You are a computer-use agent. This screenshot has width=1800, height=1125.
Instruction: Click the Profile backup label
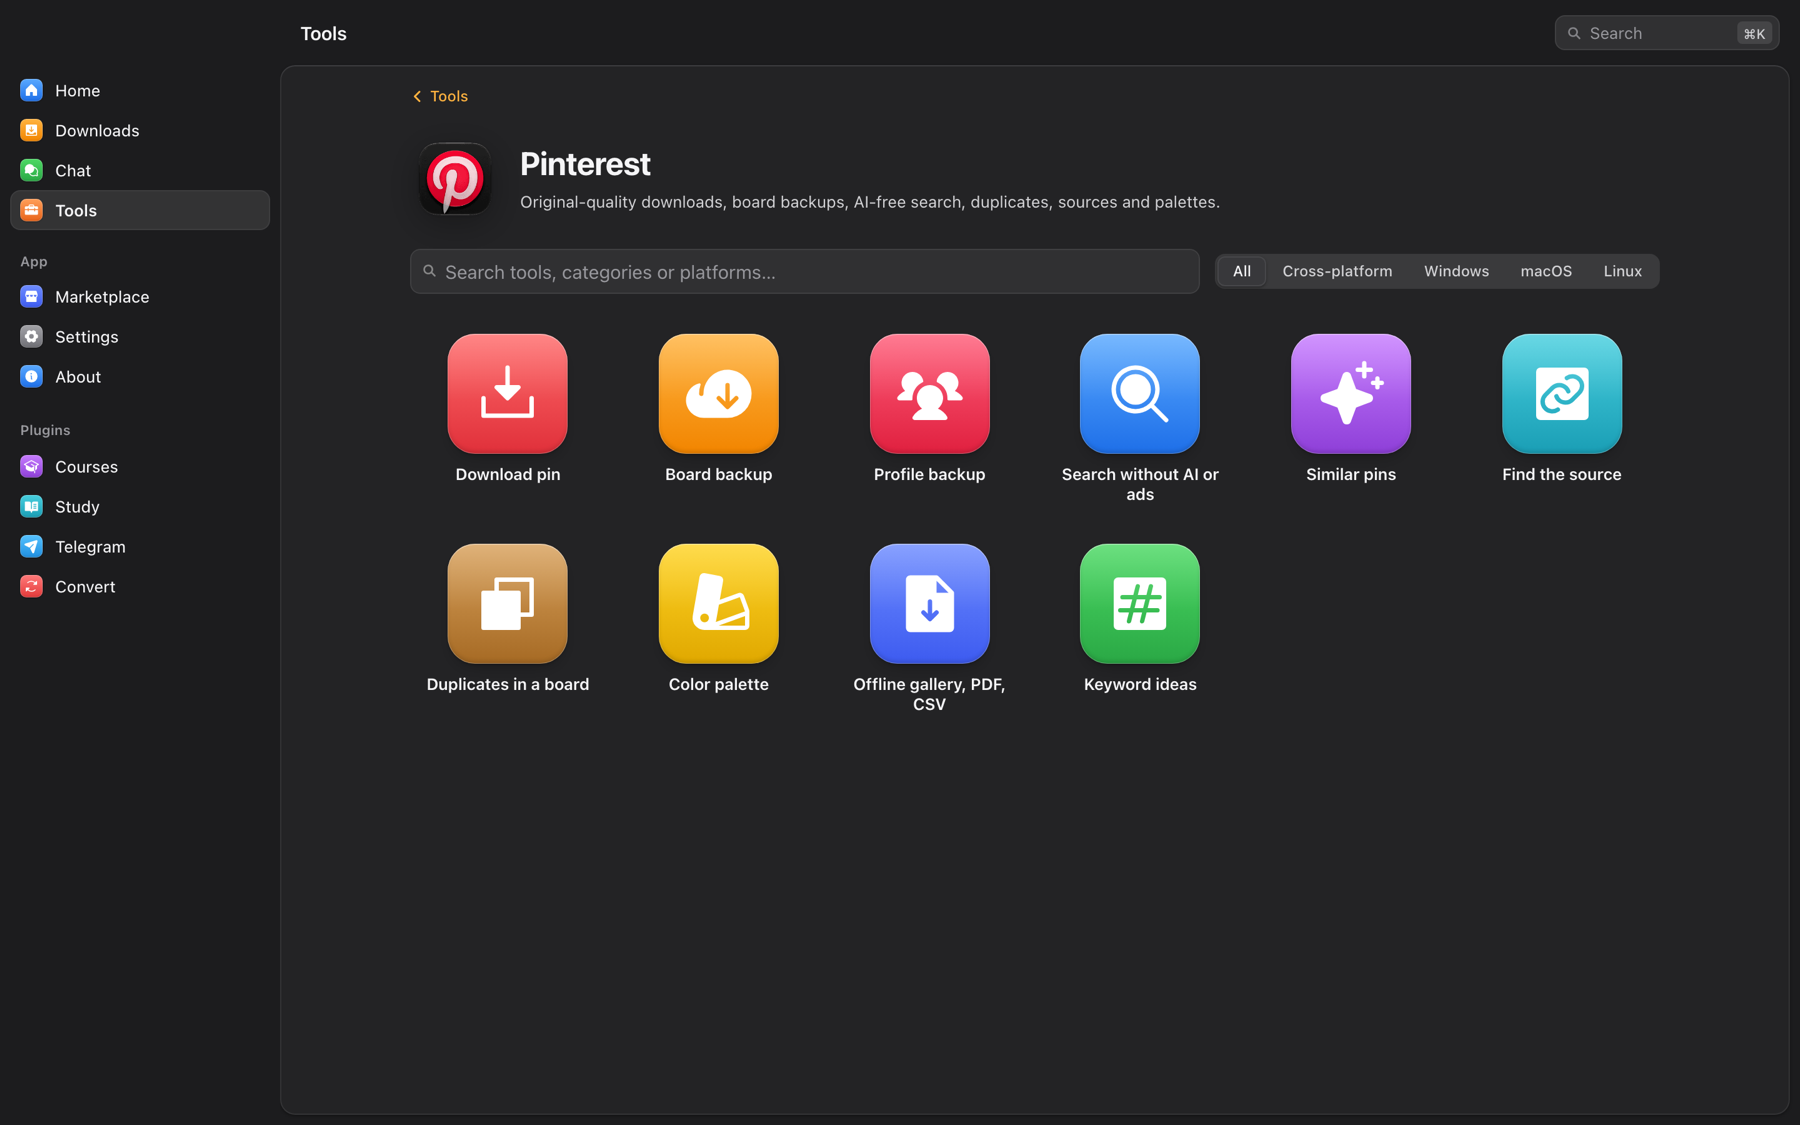click(929, 474)
